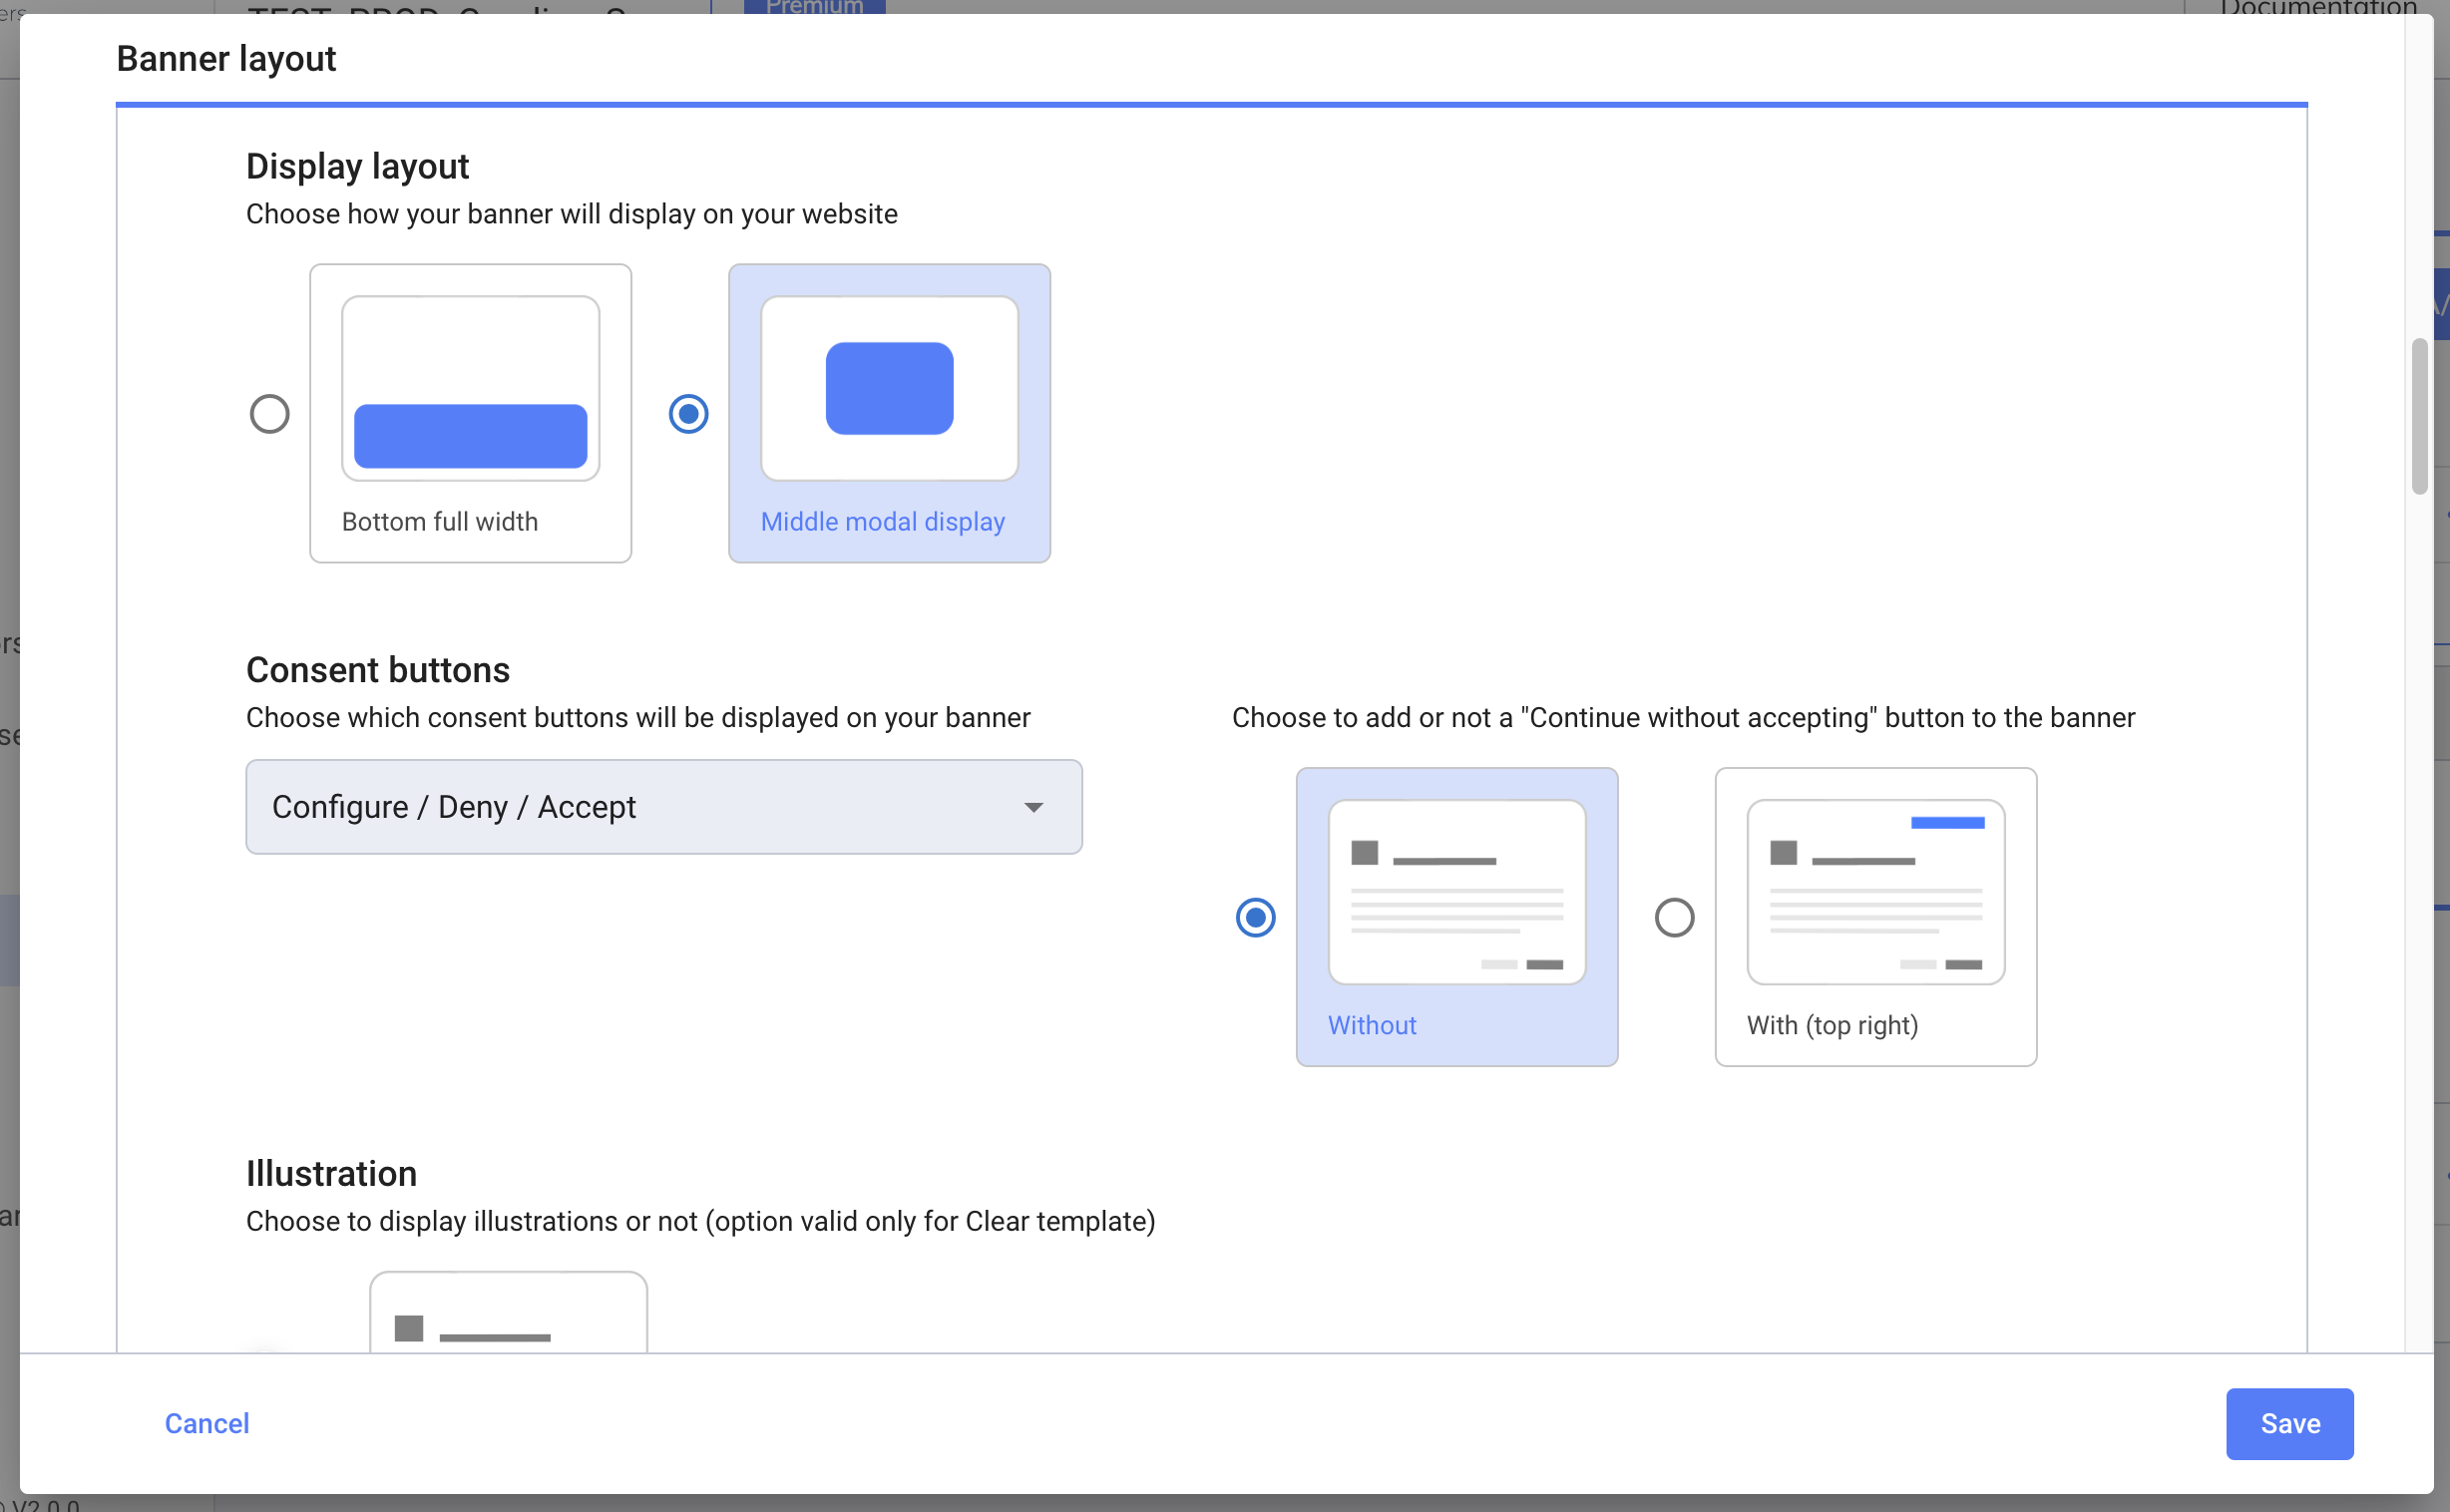This screenshot has height=1512, width=2450.
Task: Click the Documentation link at top right
Action: click(2317, 8)
